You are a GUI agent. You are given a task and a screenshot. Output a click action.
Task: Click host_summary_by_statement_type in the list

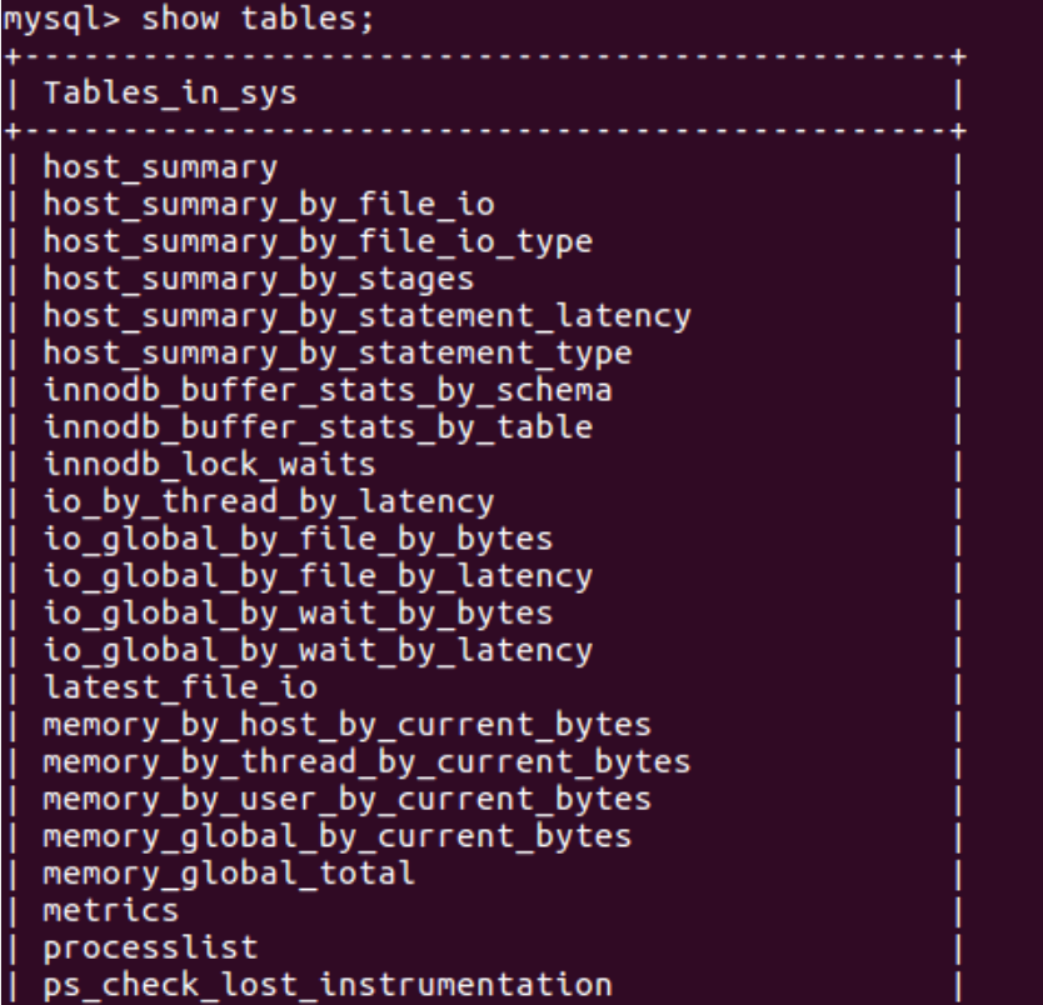(337, 353)
